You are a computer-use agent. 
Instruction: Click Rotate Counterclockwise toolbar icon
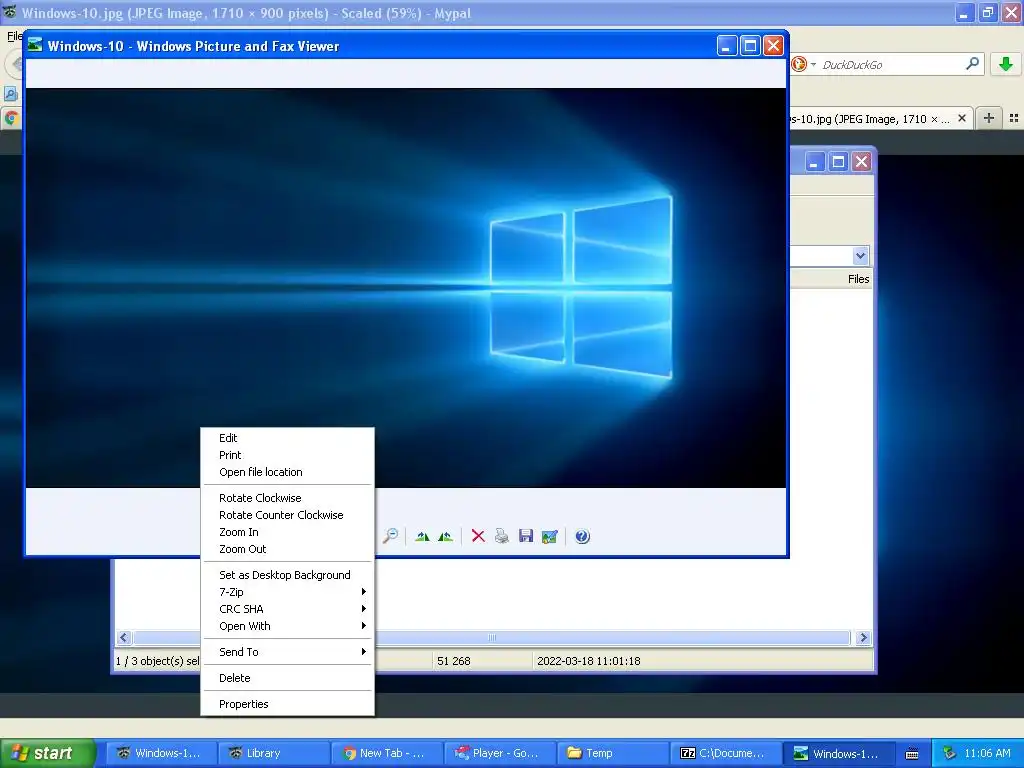[x=445, y=536]
